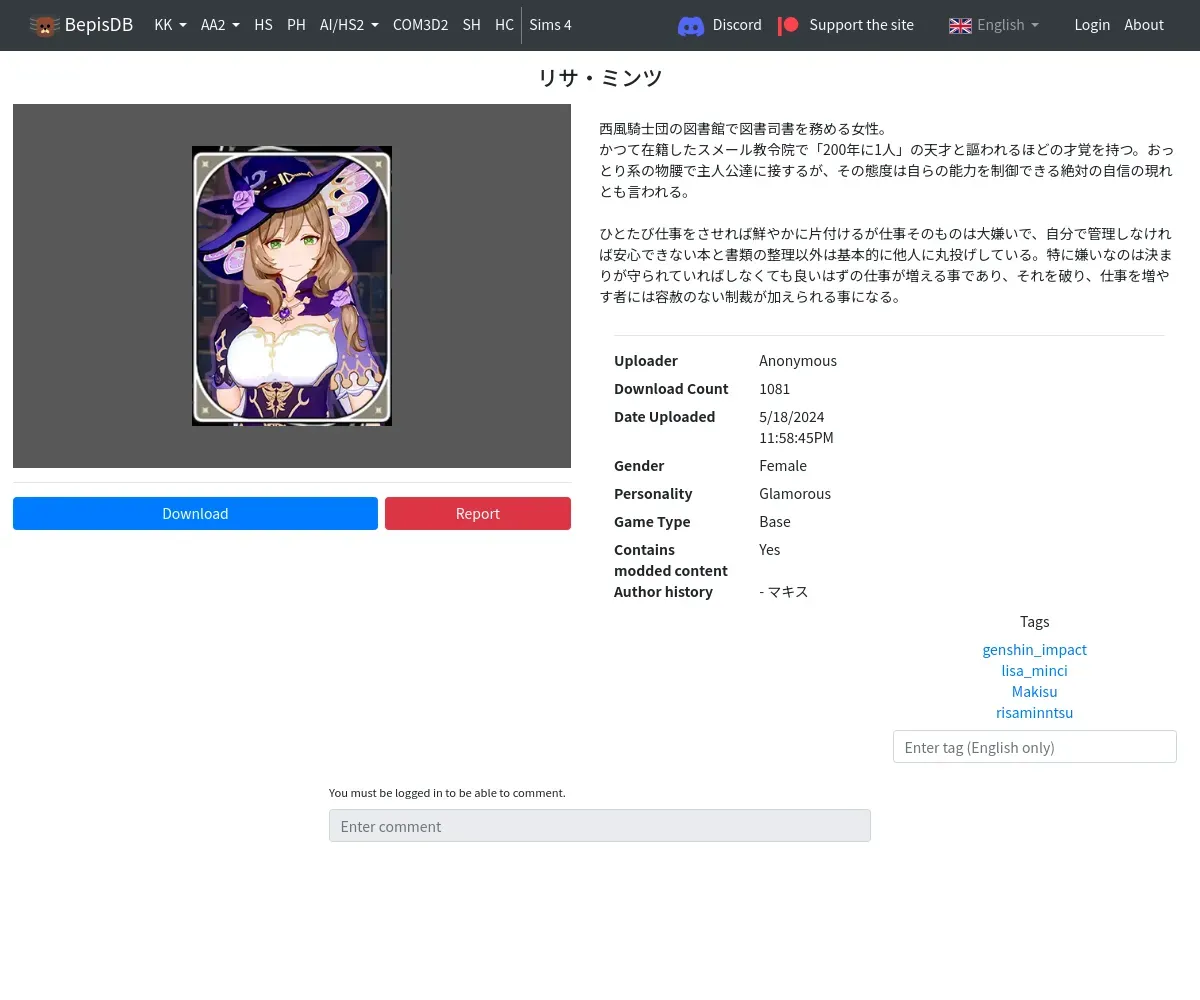Screen dimensions: 1200x1000
Task: Open the About page
Action: tap(1144, 25)
